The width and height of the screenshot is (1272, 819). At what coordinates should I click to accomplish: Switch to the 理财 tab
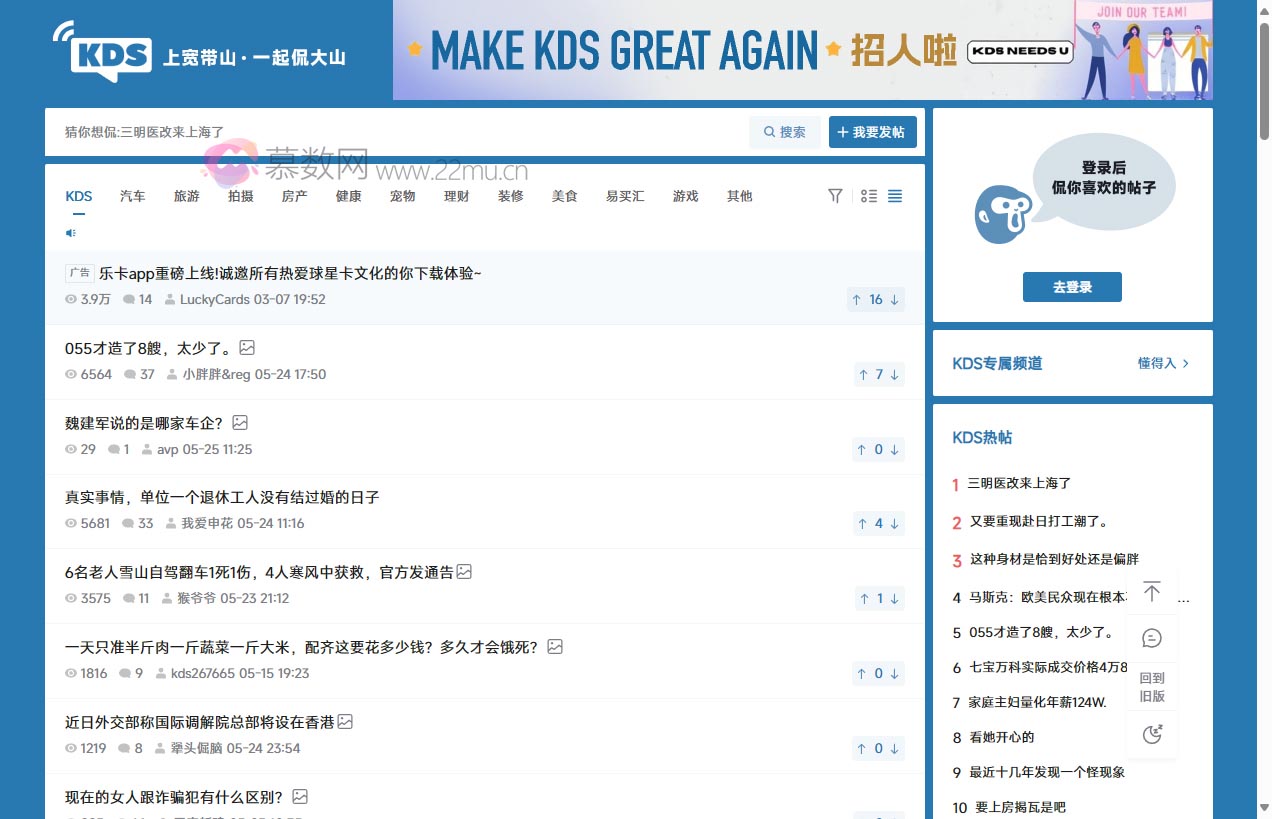coord(456,196)
